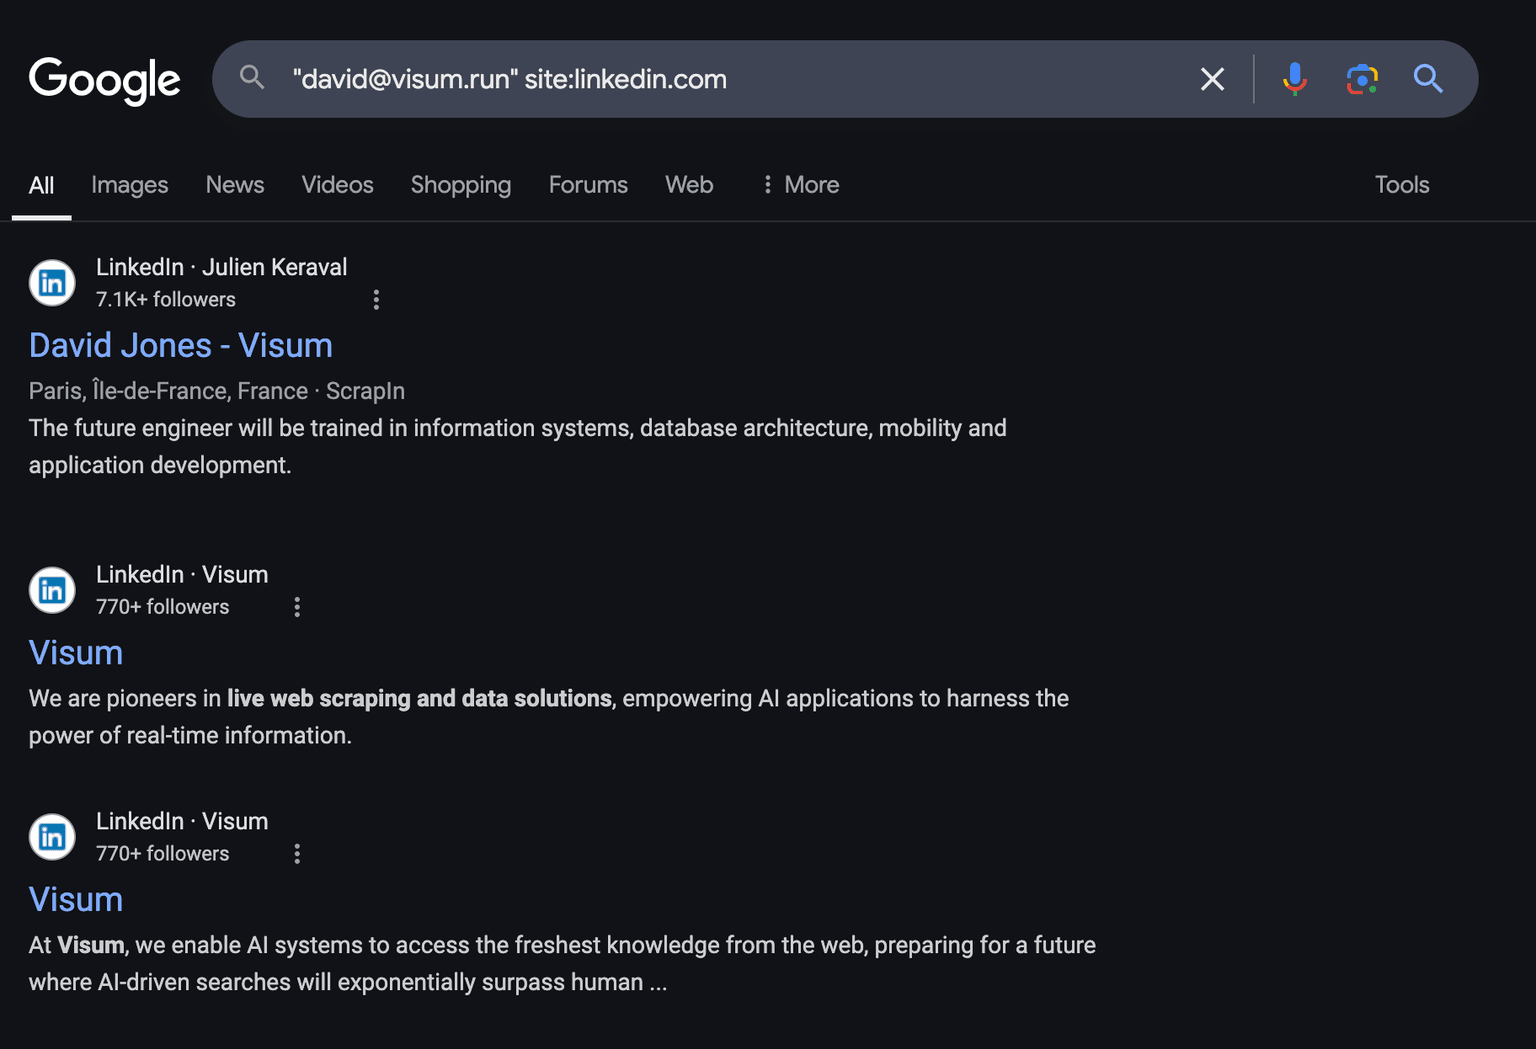The width and height of the screenshot is (1536, 1049).
Task: Click LinkedIn favicon for 'At Visum' result
Action: tap(52, 837)
